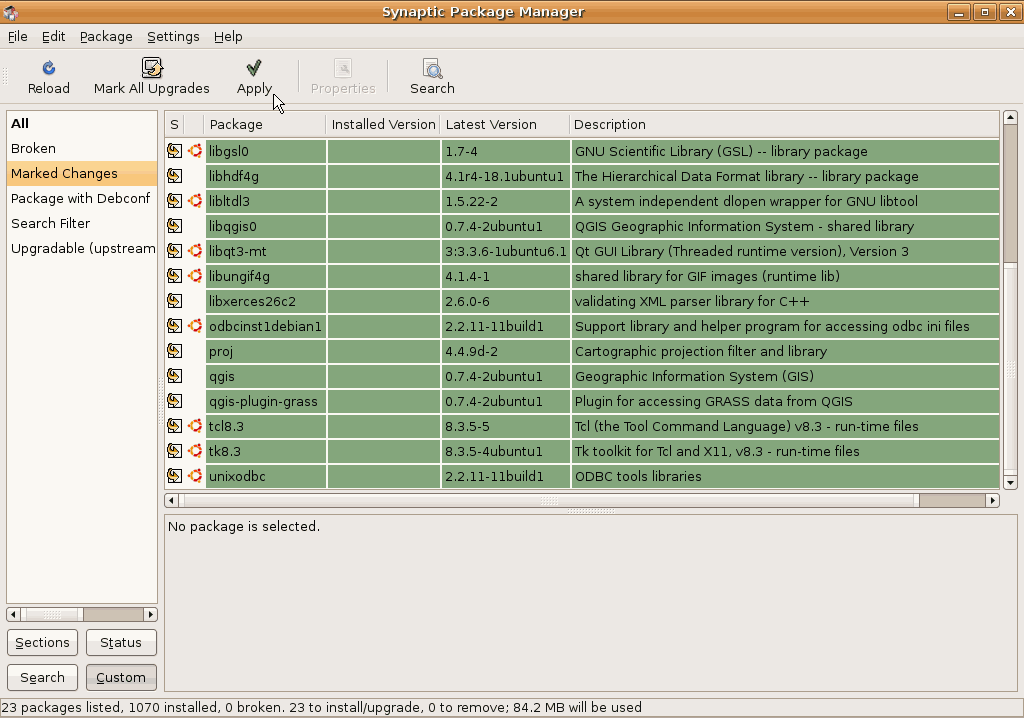This screenshot has height=718, width=1024.
Task: Click the status icon for proj
Action: tap(174, 351)
